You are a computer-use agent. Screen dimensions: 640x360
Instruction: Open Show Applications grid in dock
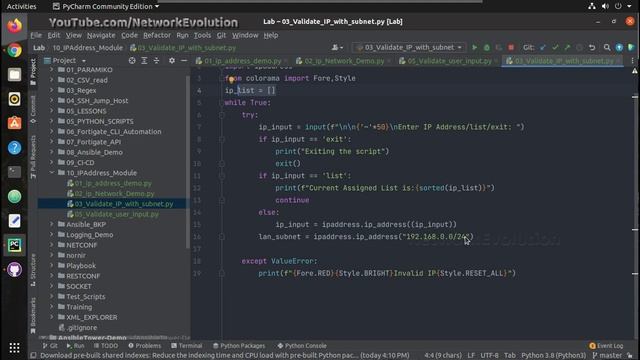(14, 347)
